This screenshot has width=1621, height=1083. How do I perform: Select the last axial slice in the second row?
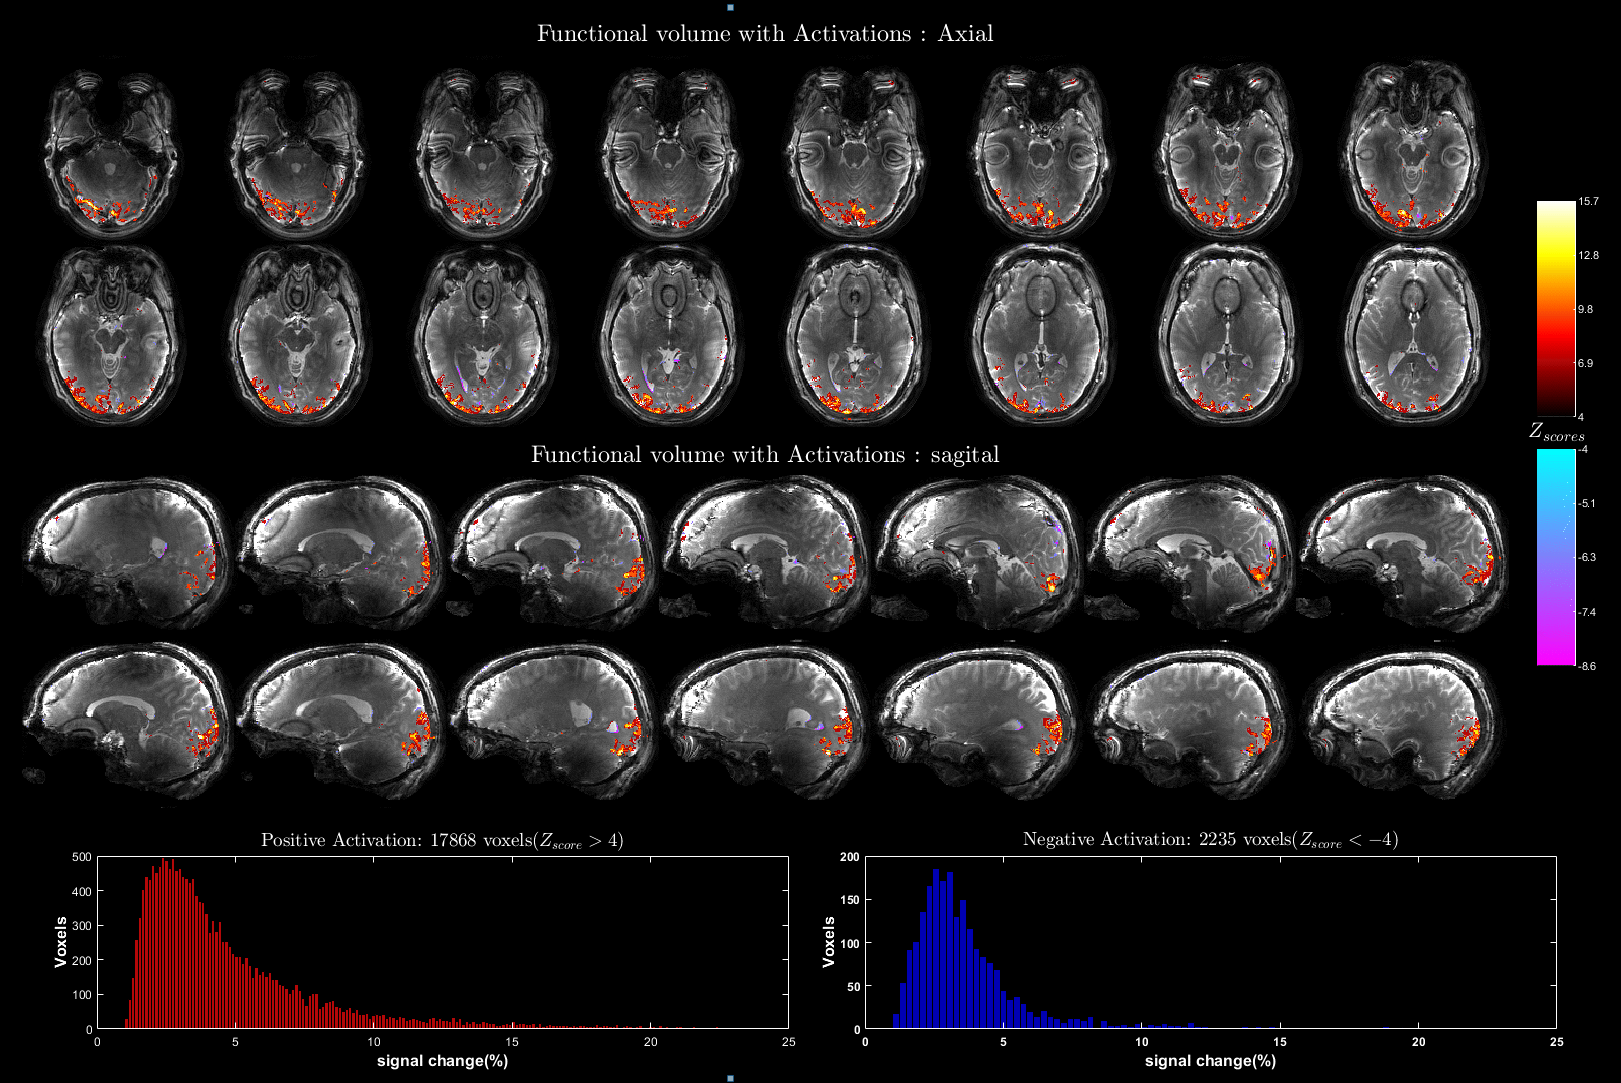(x=1412, y=333)
